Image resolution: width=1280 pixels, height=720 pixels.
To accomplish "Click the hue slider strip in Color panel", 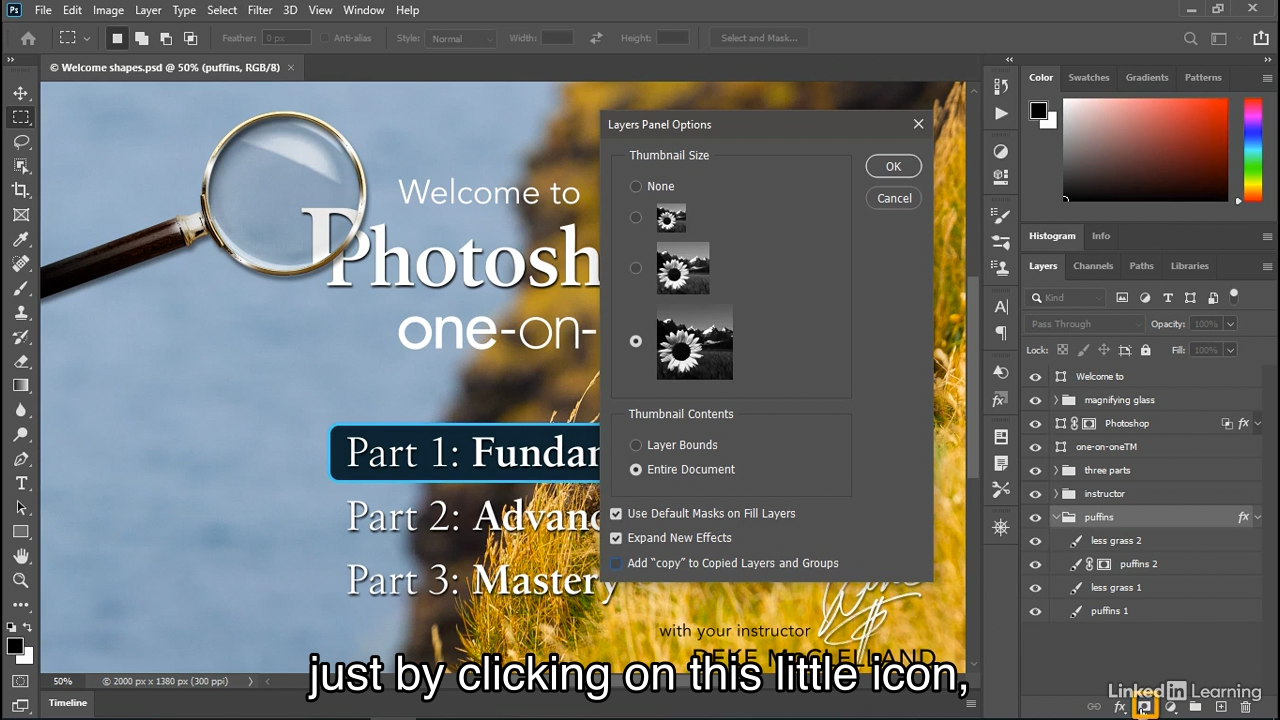I will [x=1252, y=149].
